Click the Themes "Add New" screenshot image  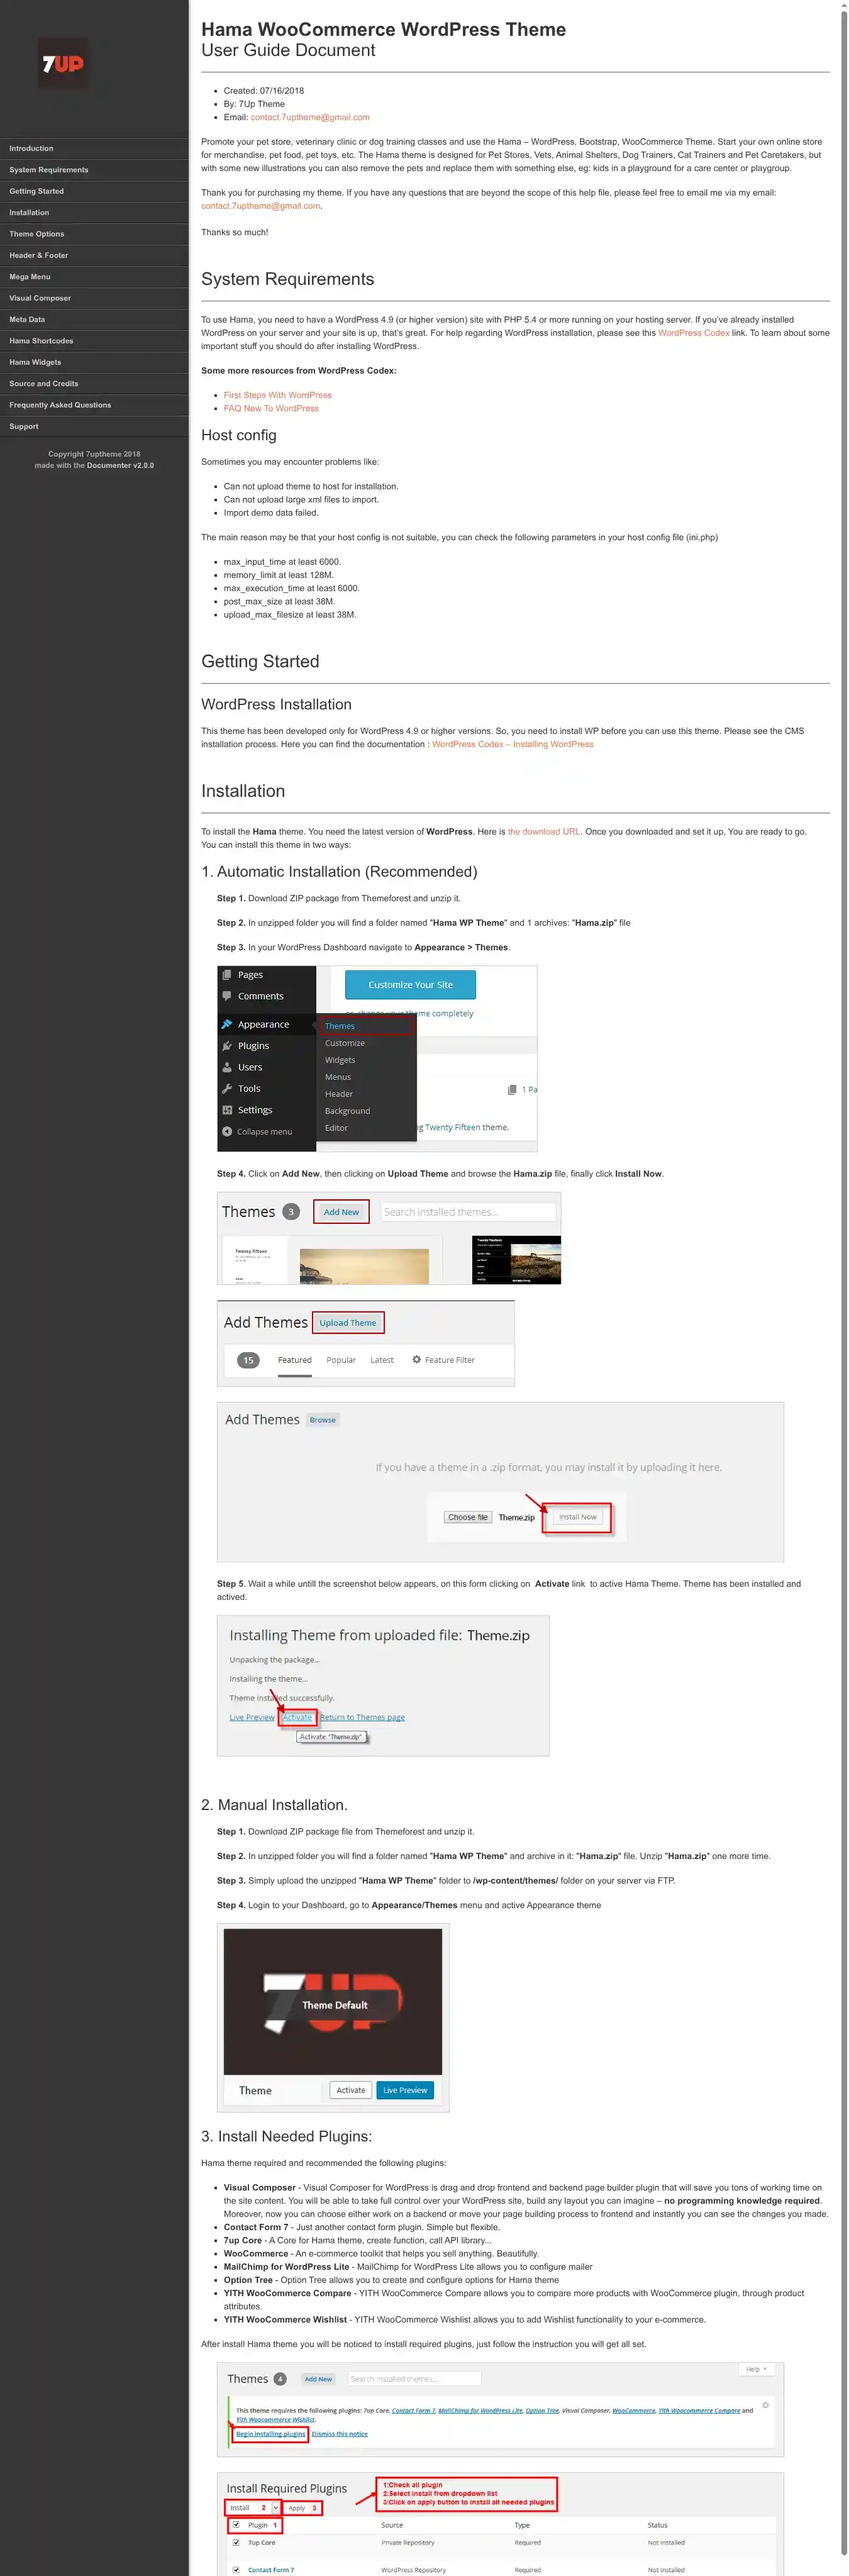tap(389, 1238)
